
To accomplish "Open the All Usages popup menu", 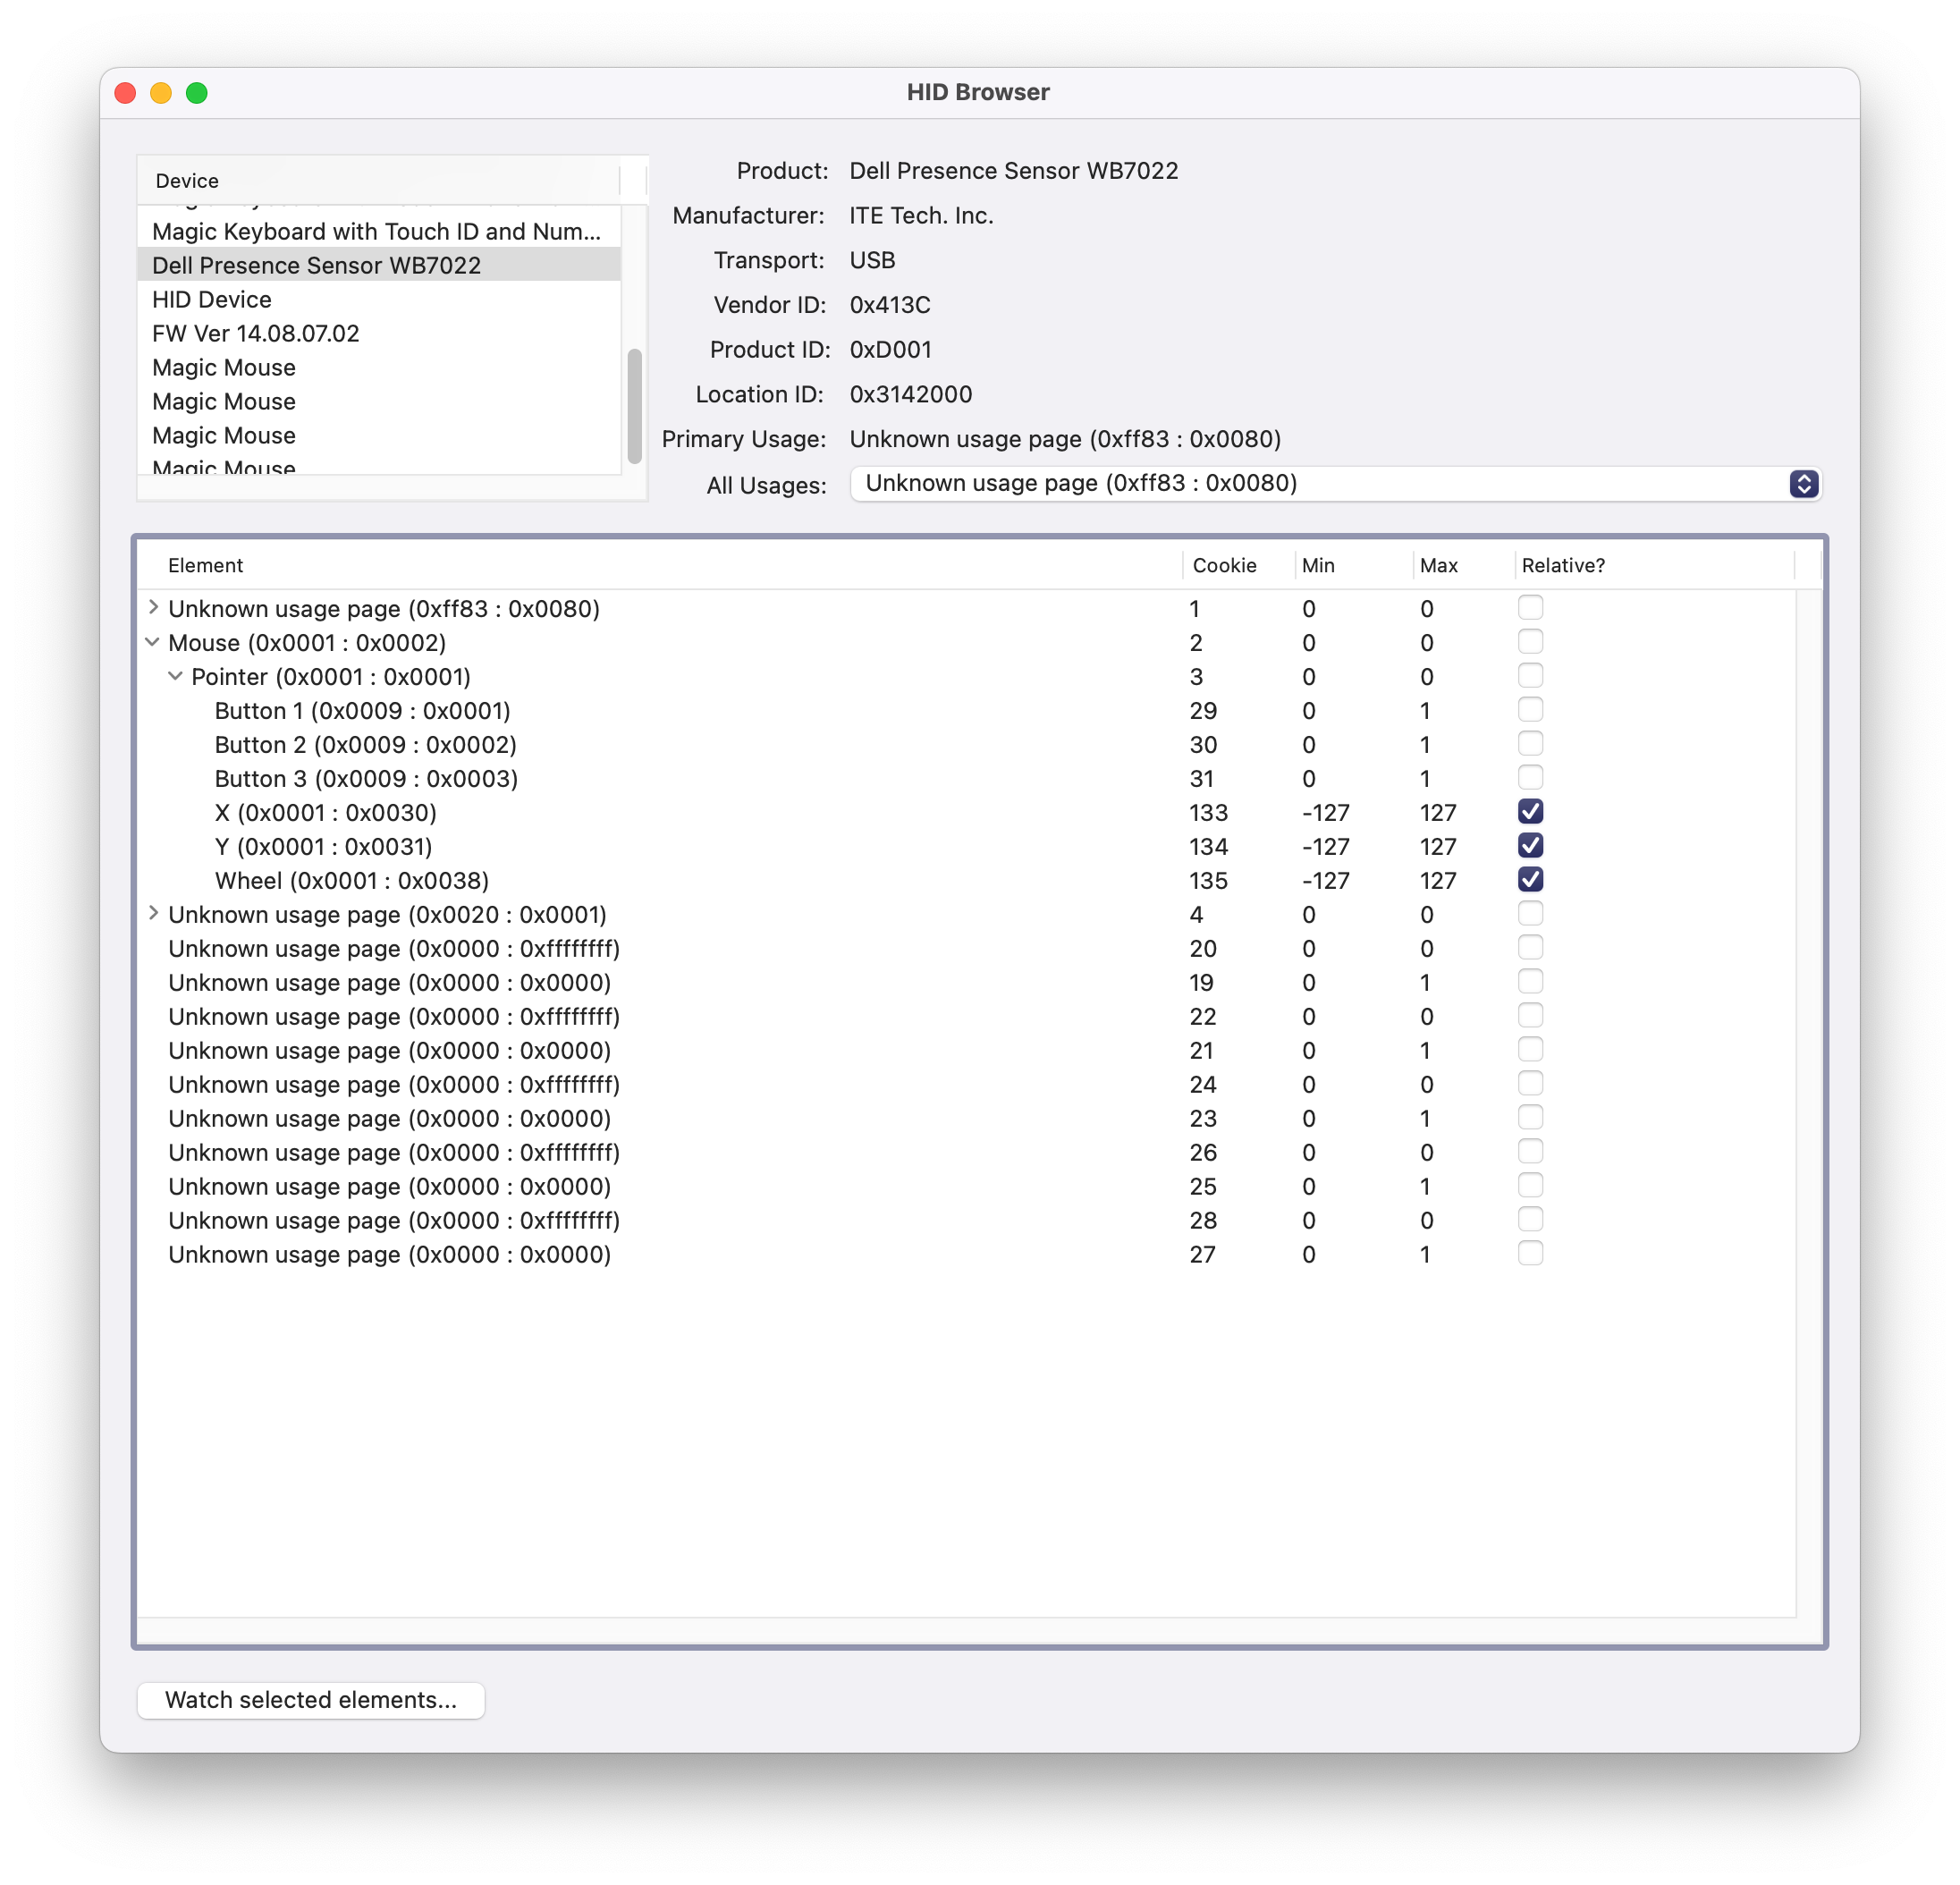I will pyautogui.click(x=1335, y=484).
